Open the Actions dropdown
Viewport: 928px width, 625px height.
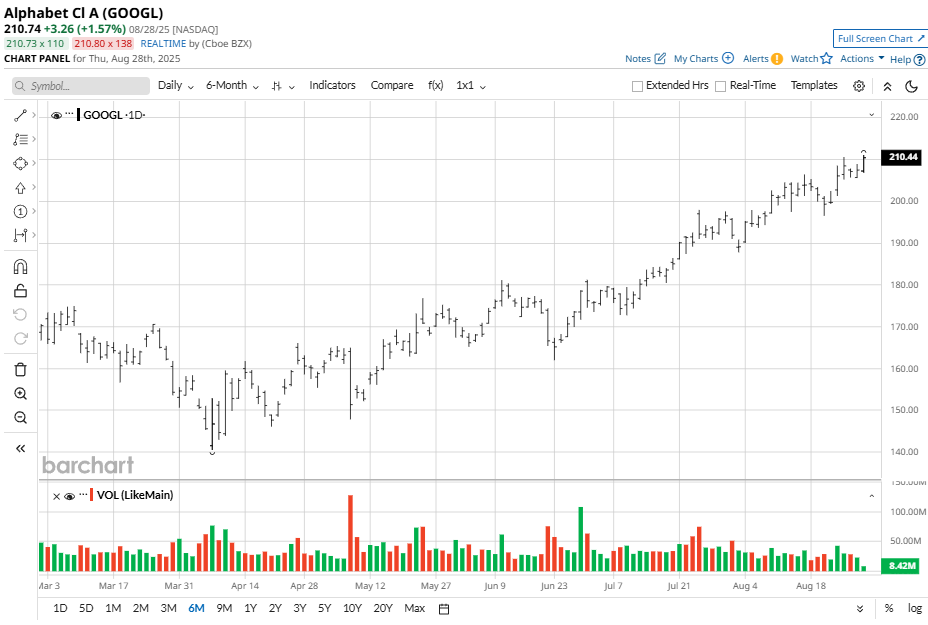[x=862, y=59]
